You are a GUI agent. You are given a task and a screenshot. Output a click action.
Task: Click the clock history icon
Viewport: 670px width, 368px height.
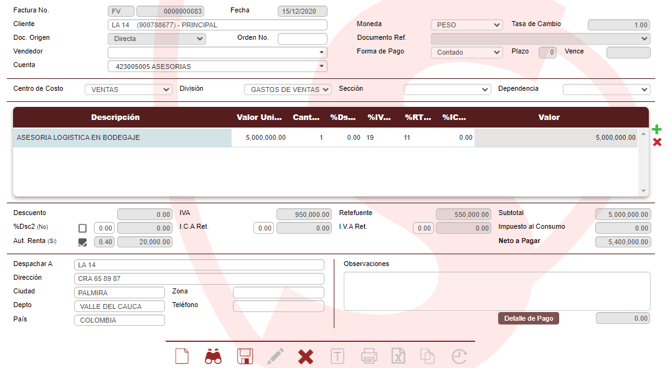pos(459,356)
